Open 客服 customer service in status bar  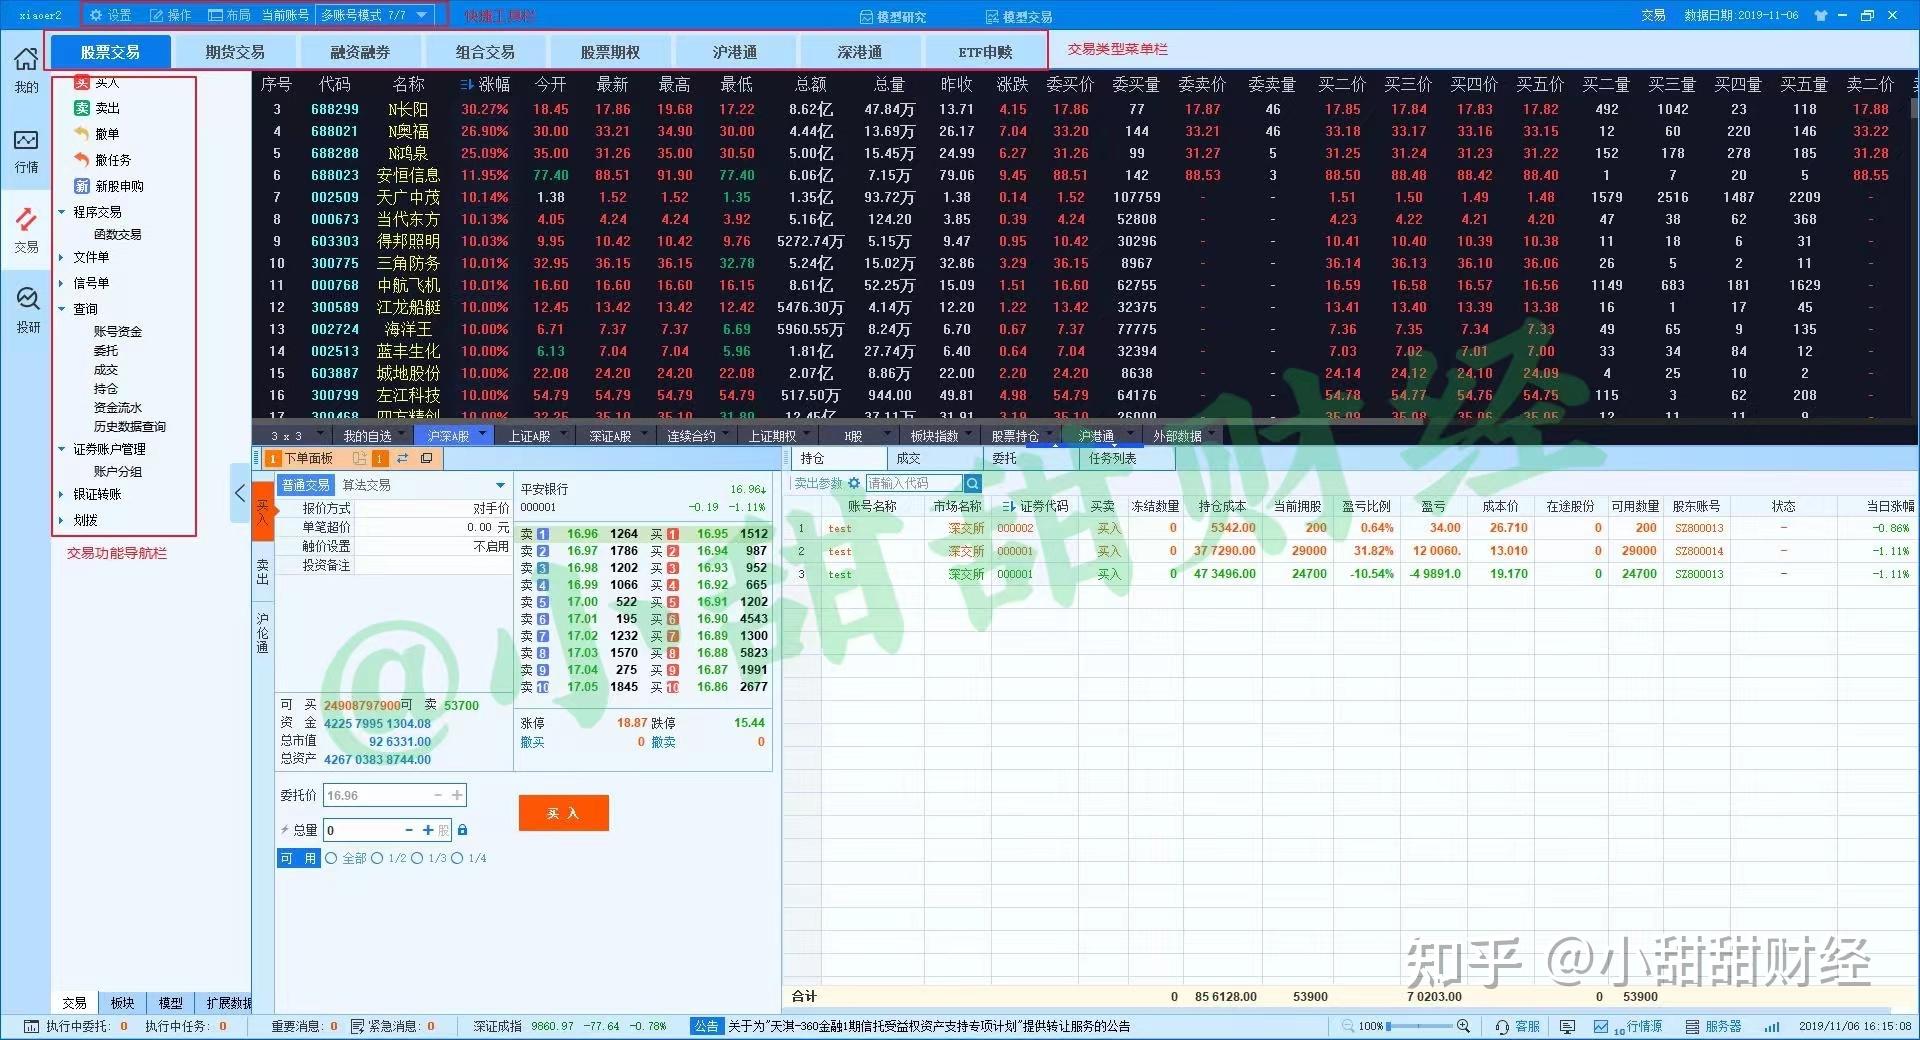[1517, 1026]
